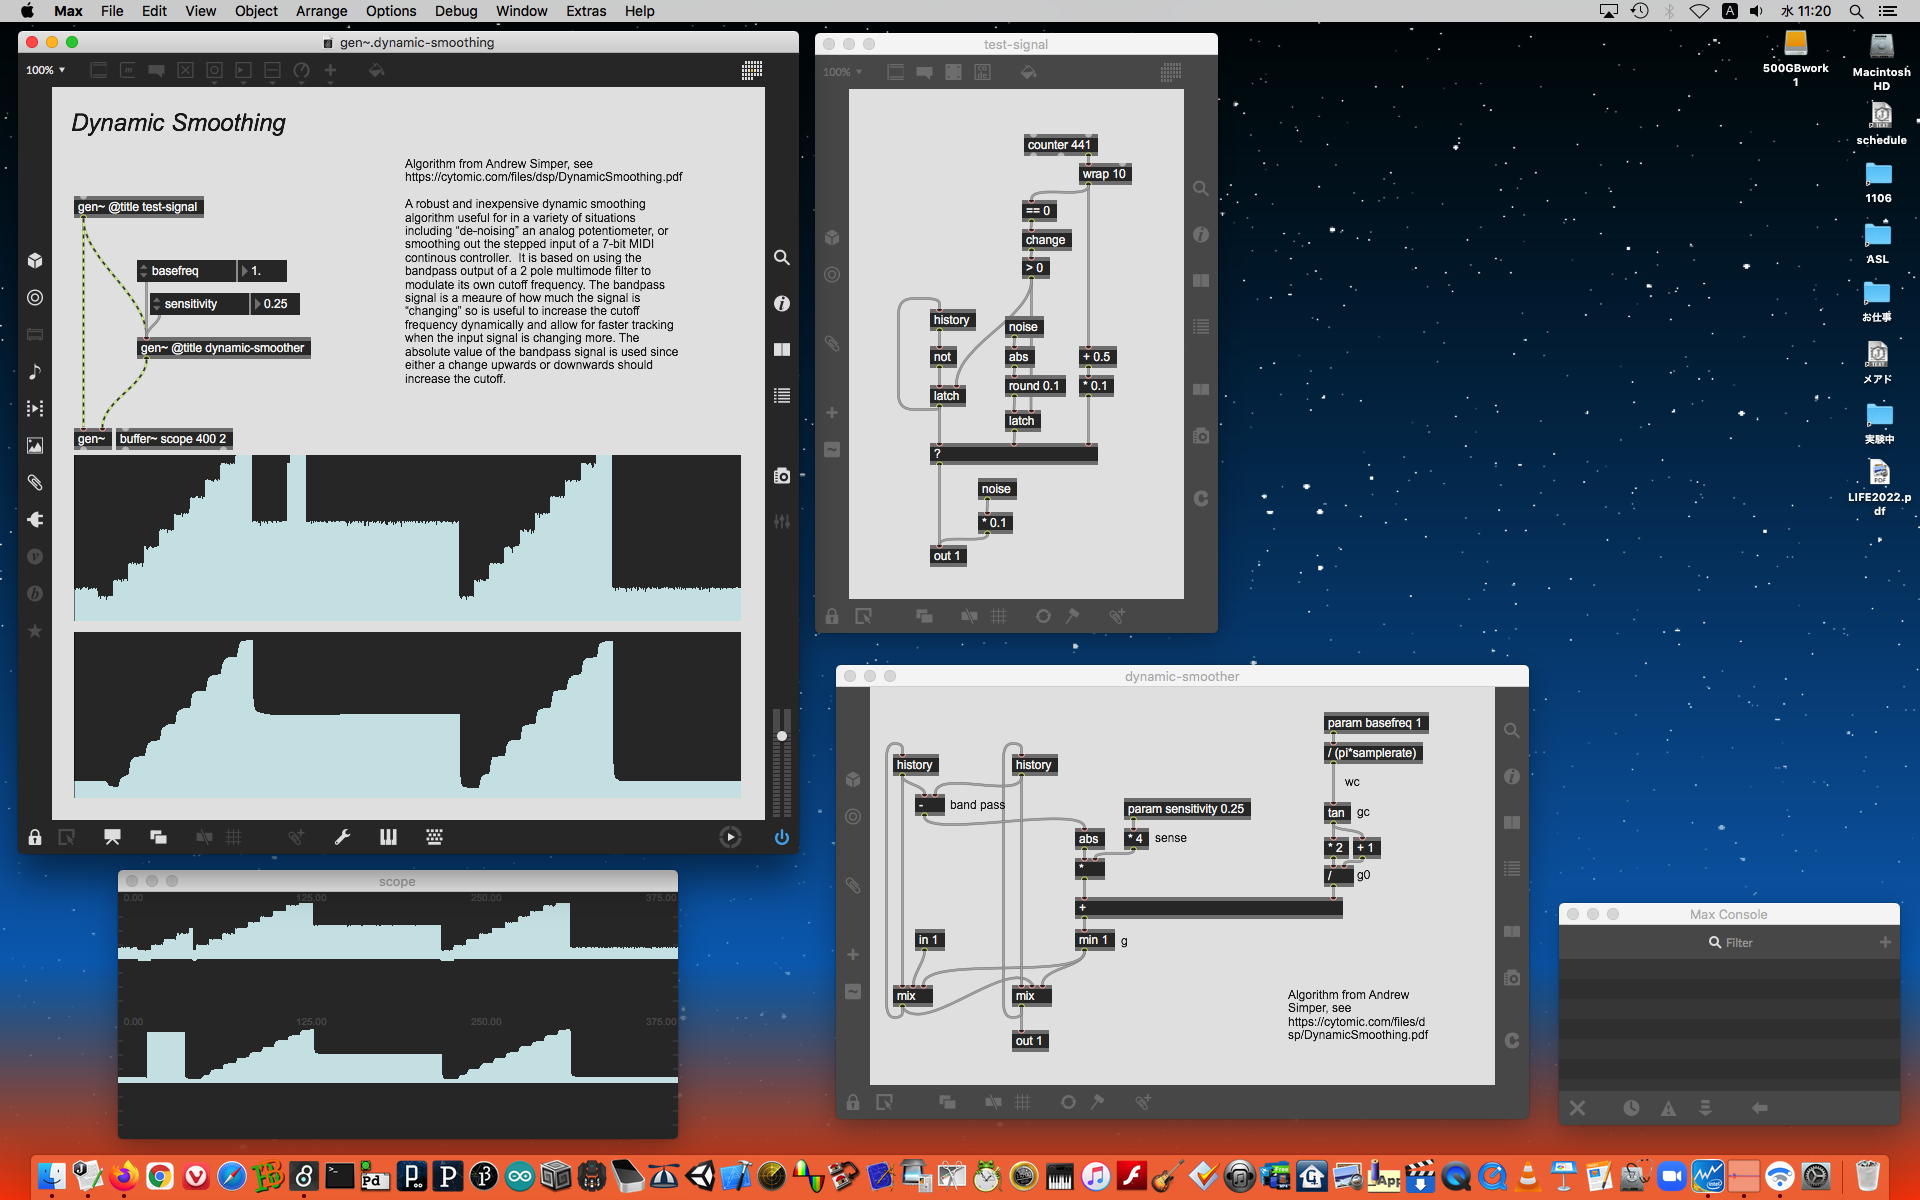This screenshot has width=1920, height=1200.
Task: Enable presentation mode in main patcher
Action: [112, 837]
